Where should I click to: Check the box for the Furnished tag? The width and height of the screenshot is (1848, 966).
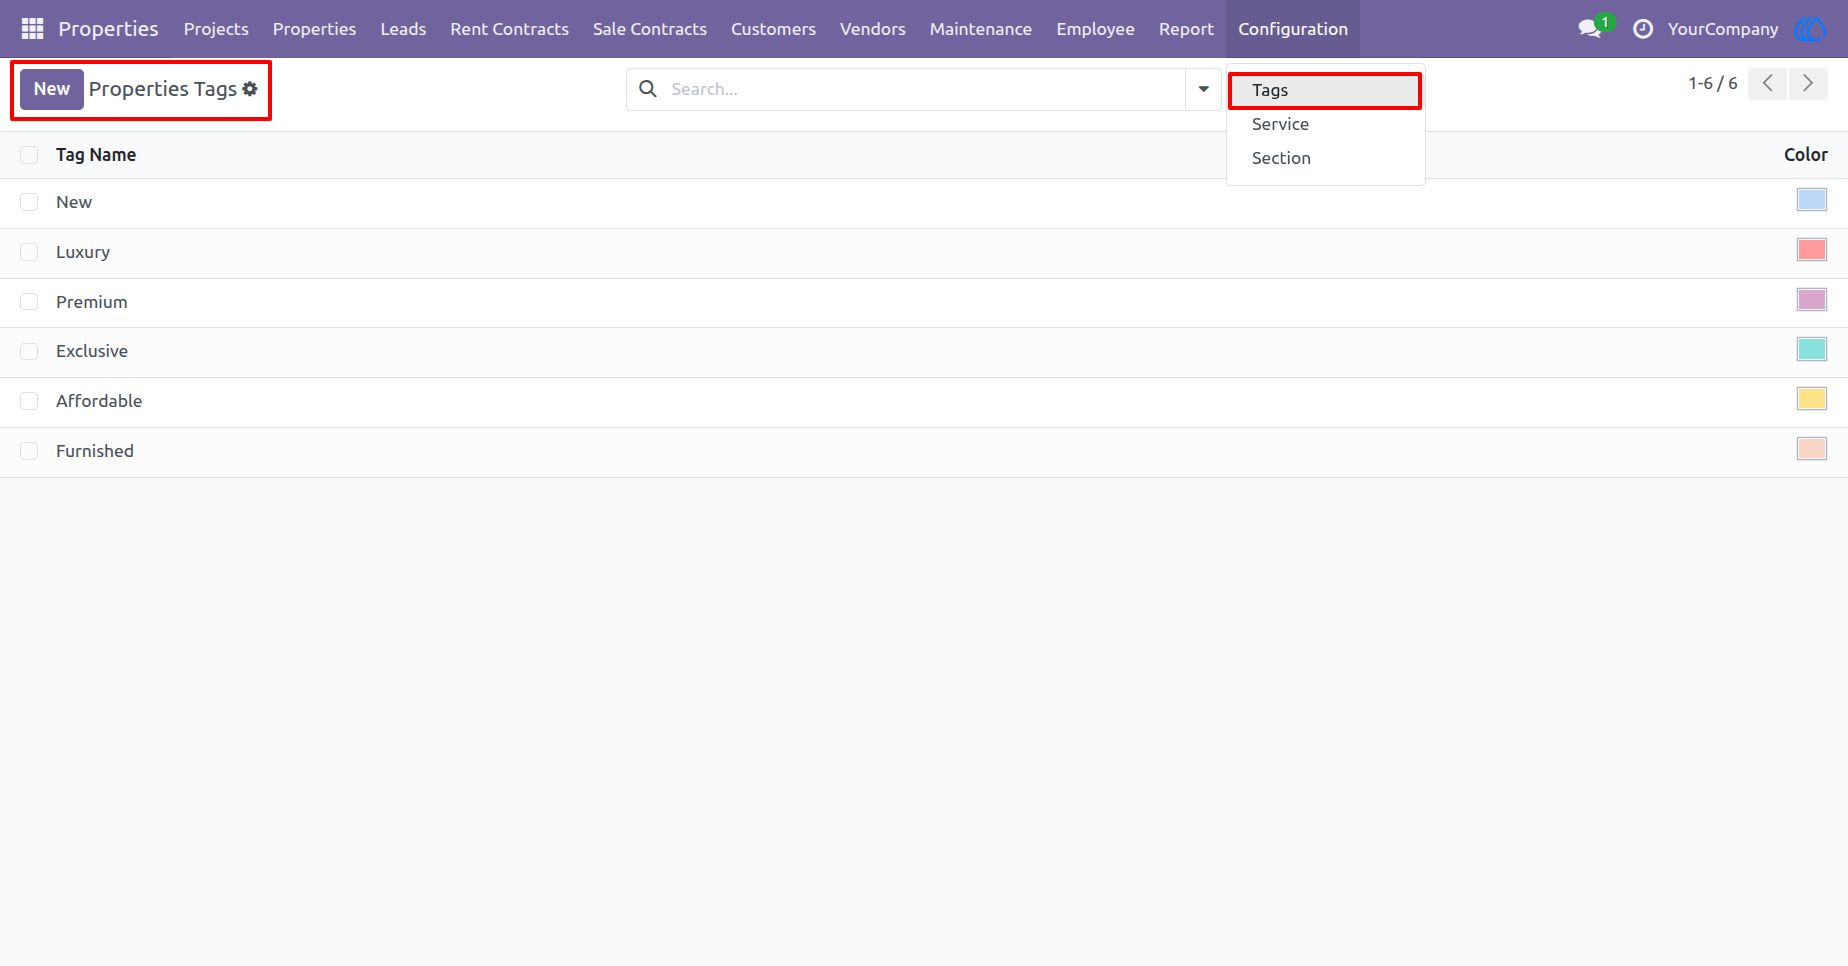(29, 451)
